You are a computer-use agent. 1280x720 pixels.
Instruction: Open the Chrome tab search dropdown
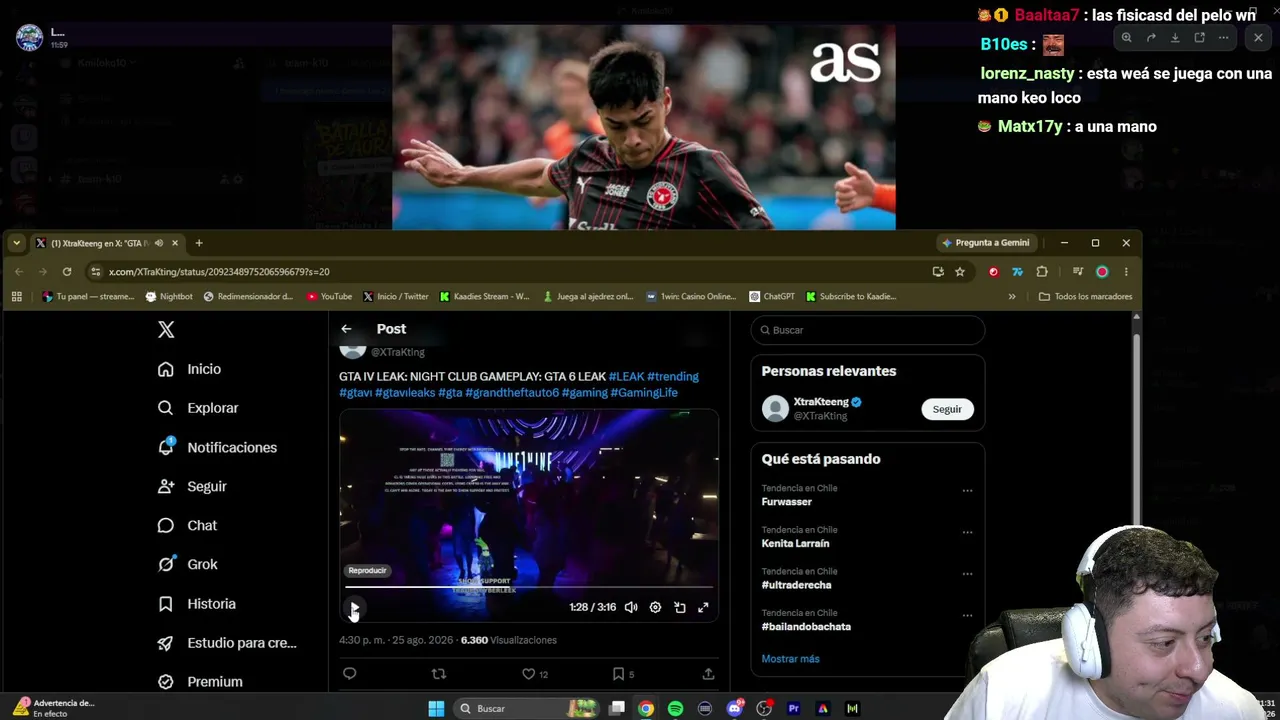coord(16,243)
